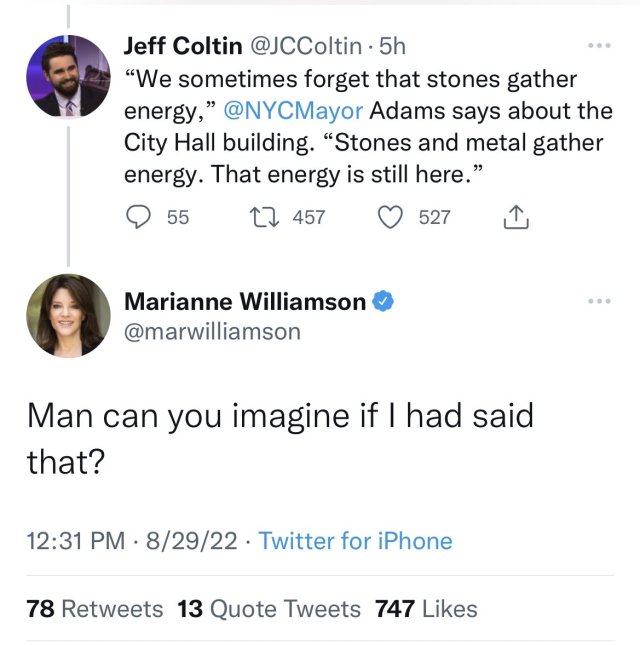Open Jeff Coltin's profile picture
The height and width of the screenshot is (645, 640).
(x=68, y=77)
